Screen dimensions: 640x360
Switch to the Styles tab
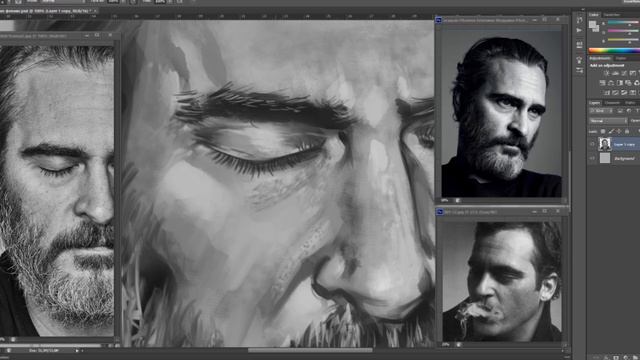pyautogui.click(x=621, y=58)
